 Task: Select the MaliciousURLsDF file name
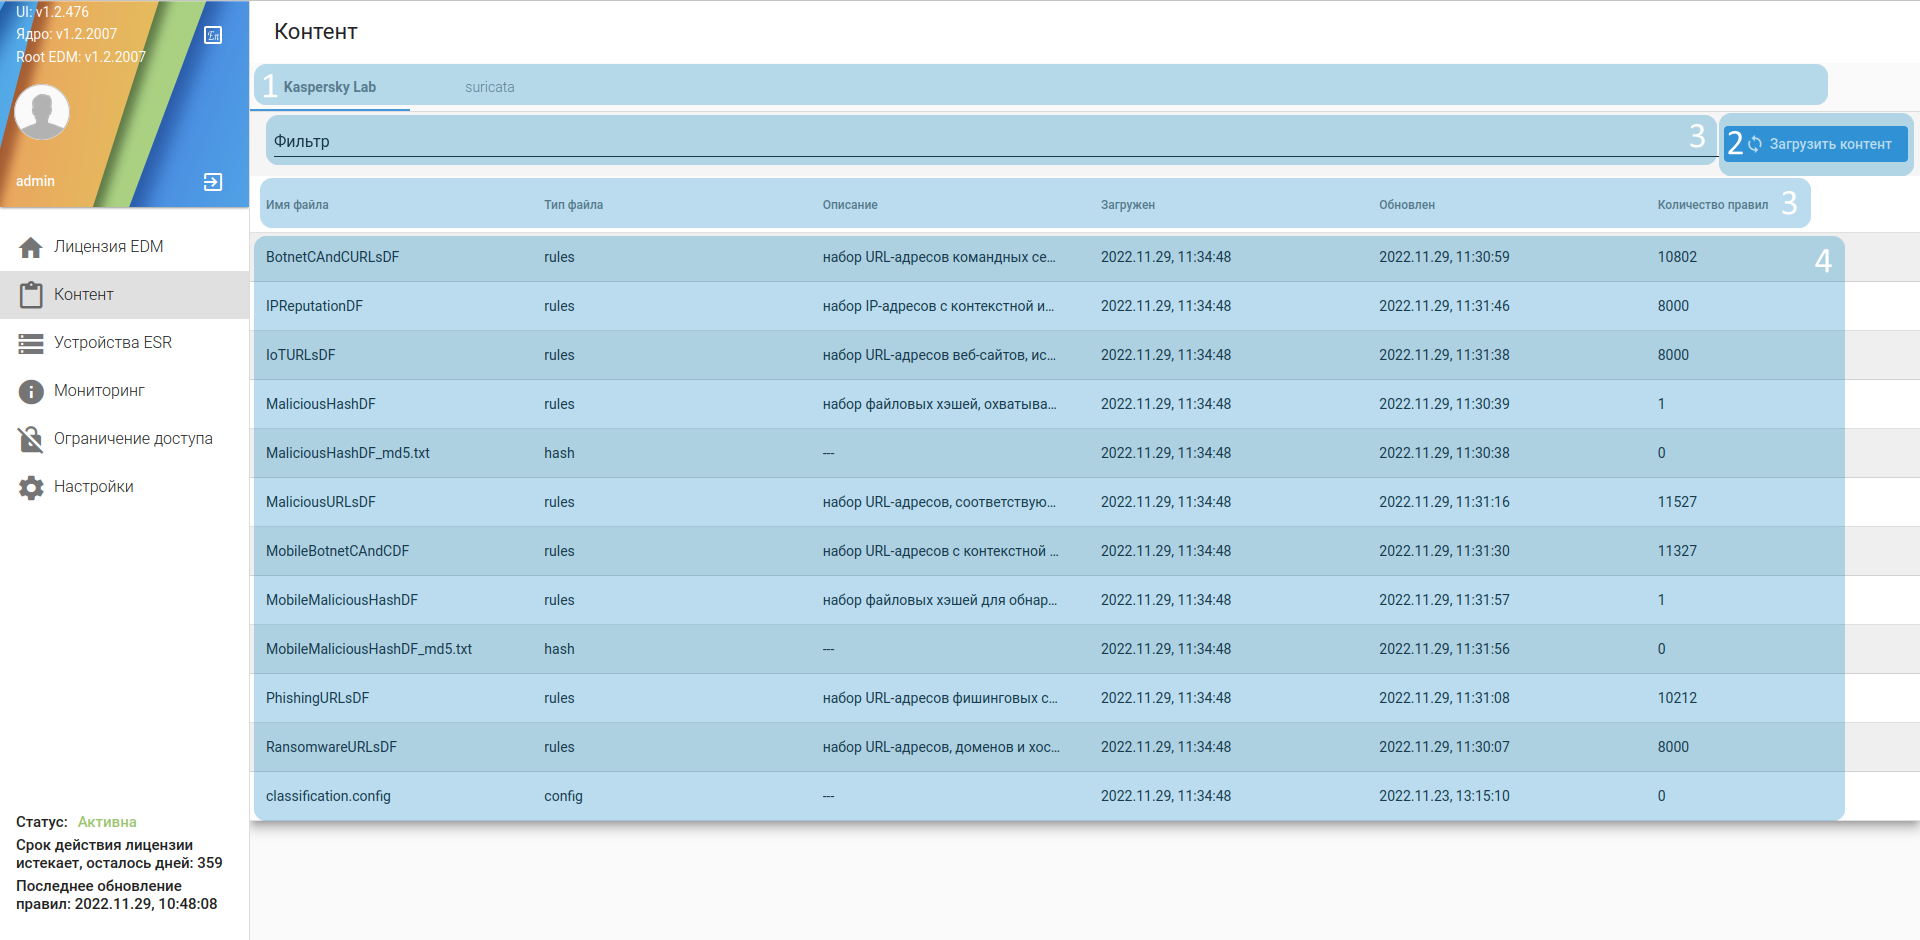pos(321,502)
